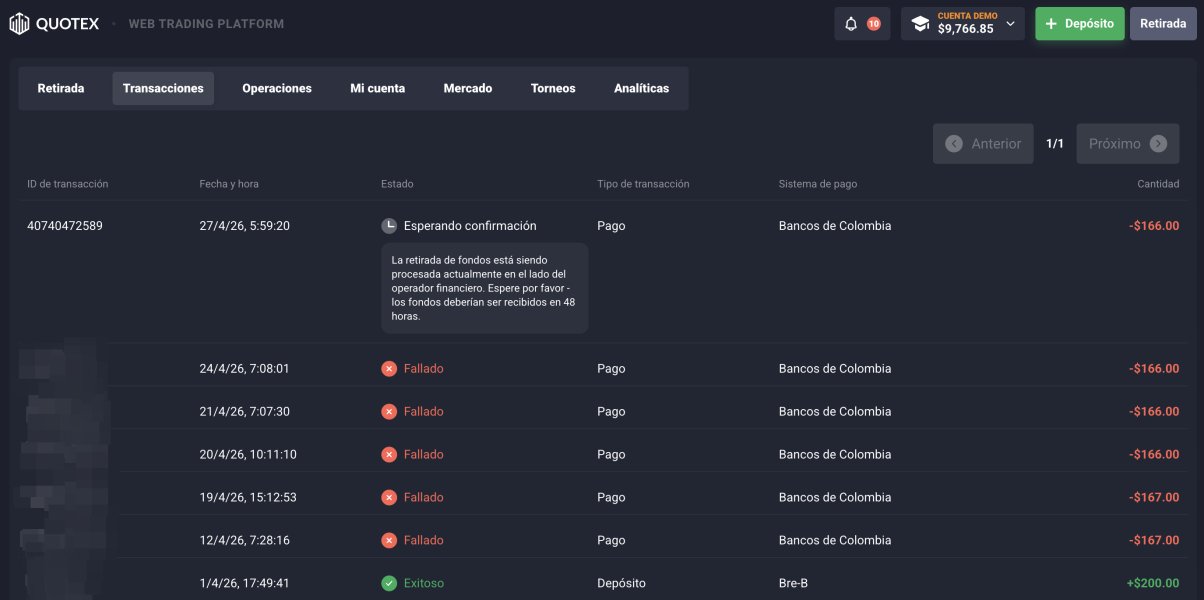
Task: Switch to the Operaciones tab
Action: click(277, 88)
